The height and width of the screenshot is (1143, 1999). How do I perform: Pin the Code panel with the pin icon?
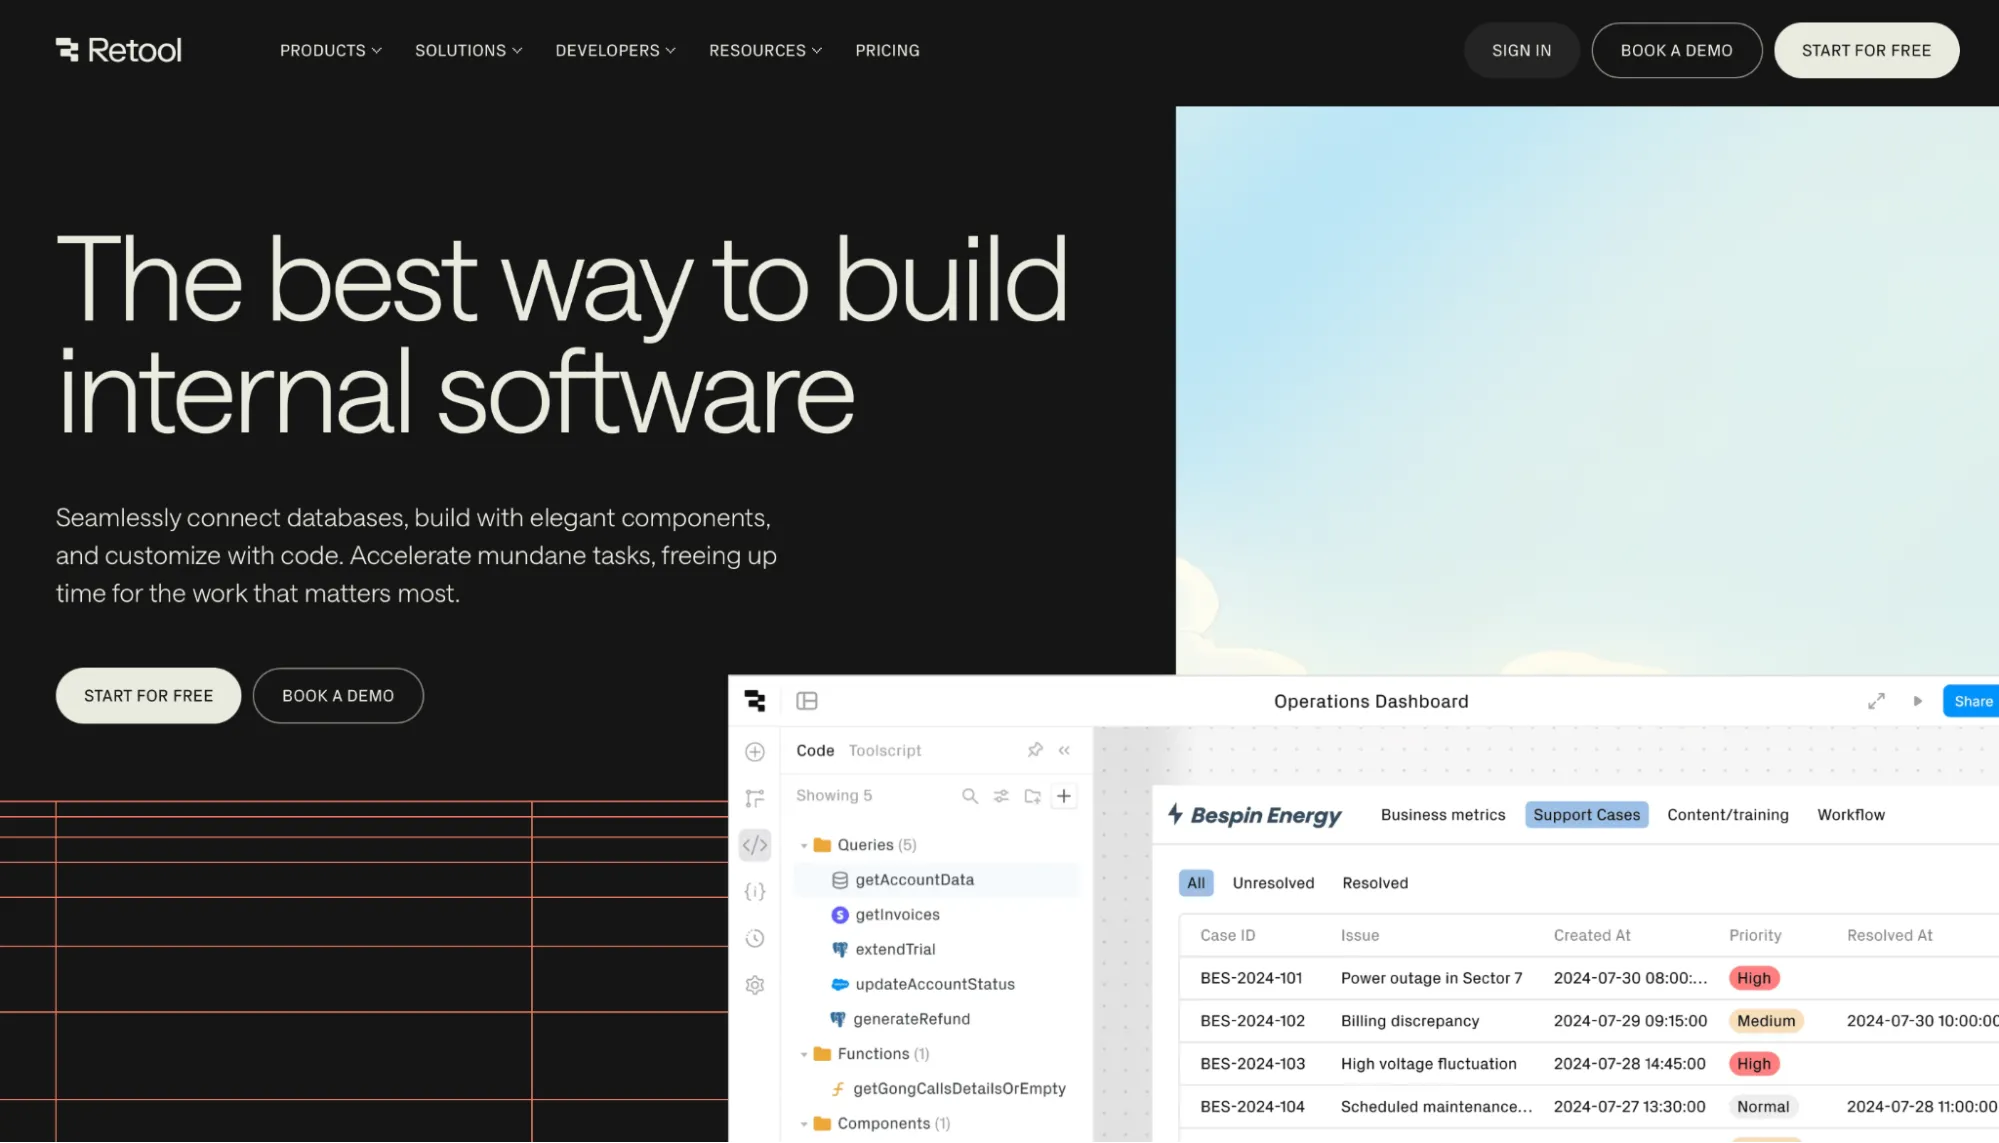[x=1035, y=750]
